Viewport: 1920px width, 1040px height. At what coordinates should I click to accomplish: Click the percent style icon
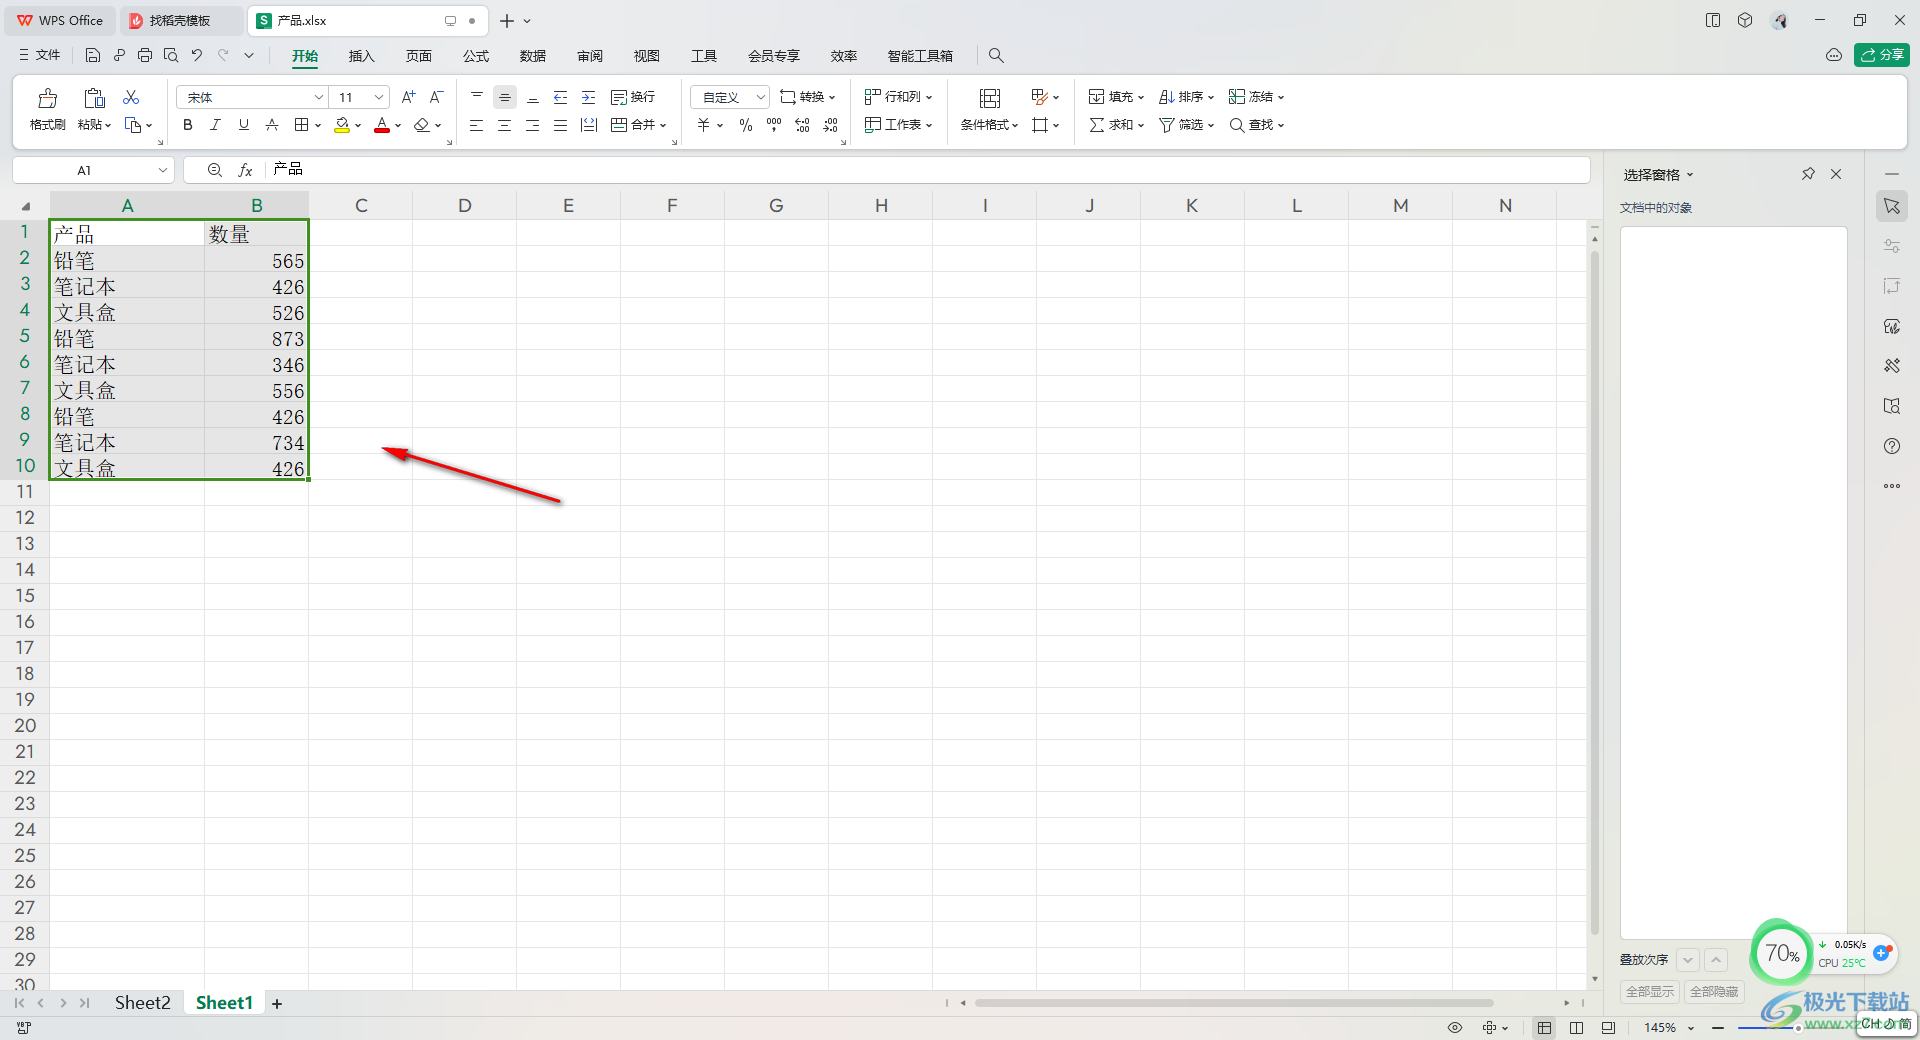pos(746,125)
